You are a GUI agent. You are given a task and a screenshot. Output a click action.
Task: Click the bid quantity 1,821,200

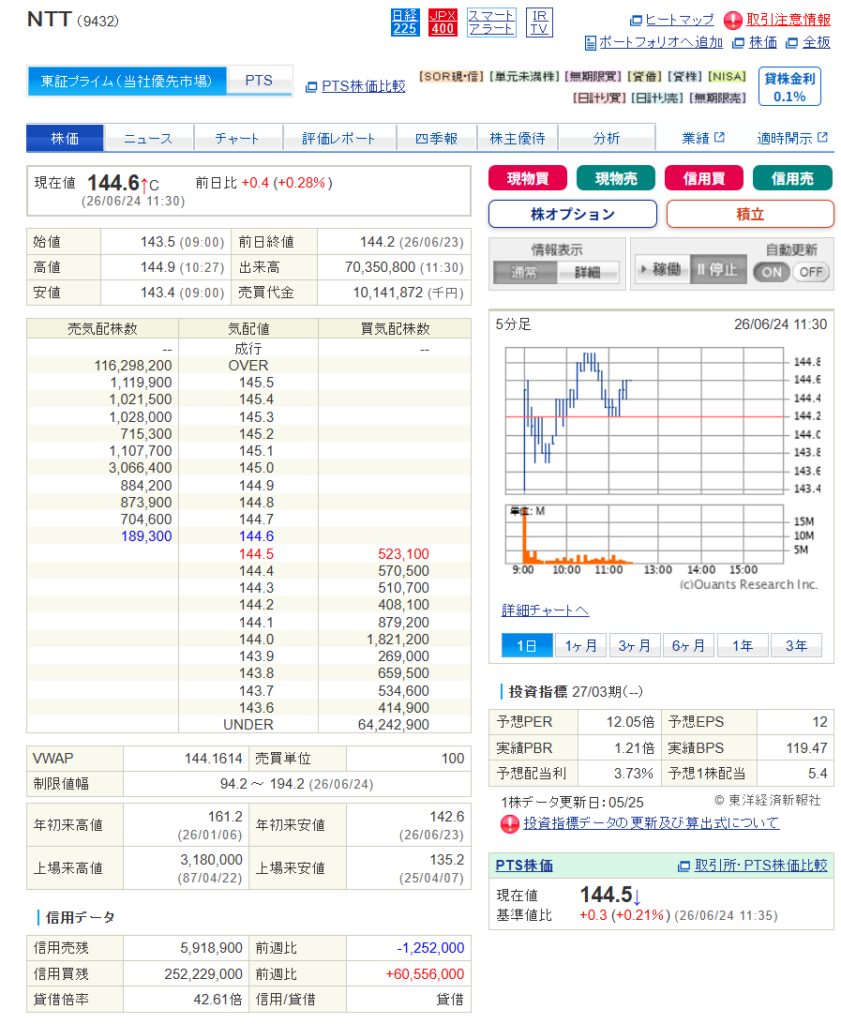click(x=398, y=639)
